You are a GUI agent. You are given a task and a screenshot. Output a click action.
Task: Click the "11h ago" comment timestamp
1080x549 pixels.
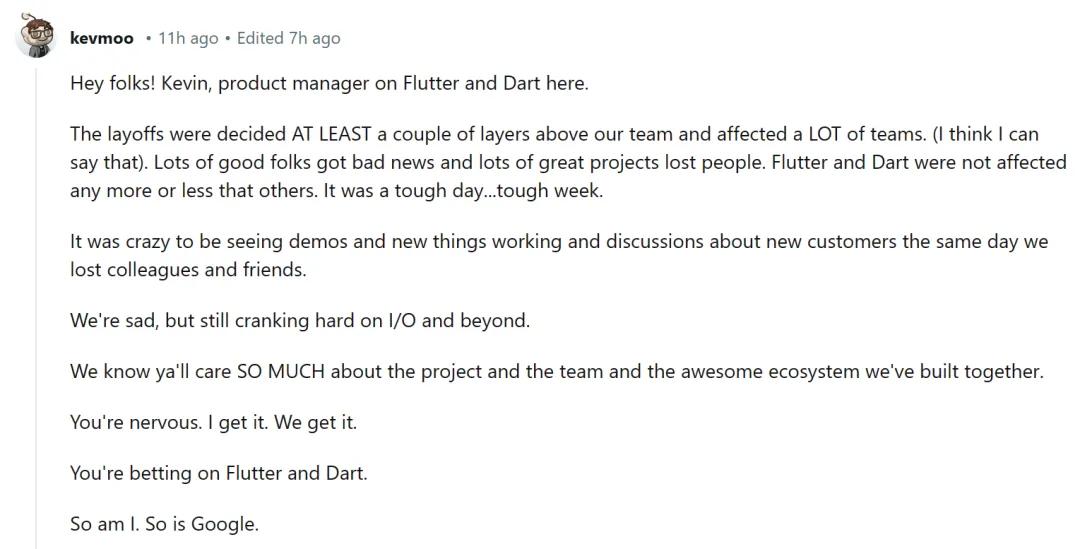188,38
